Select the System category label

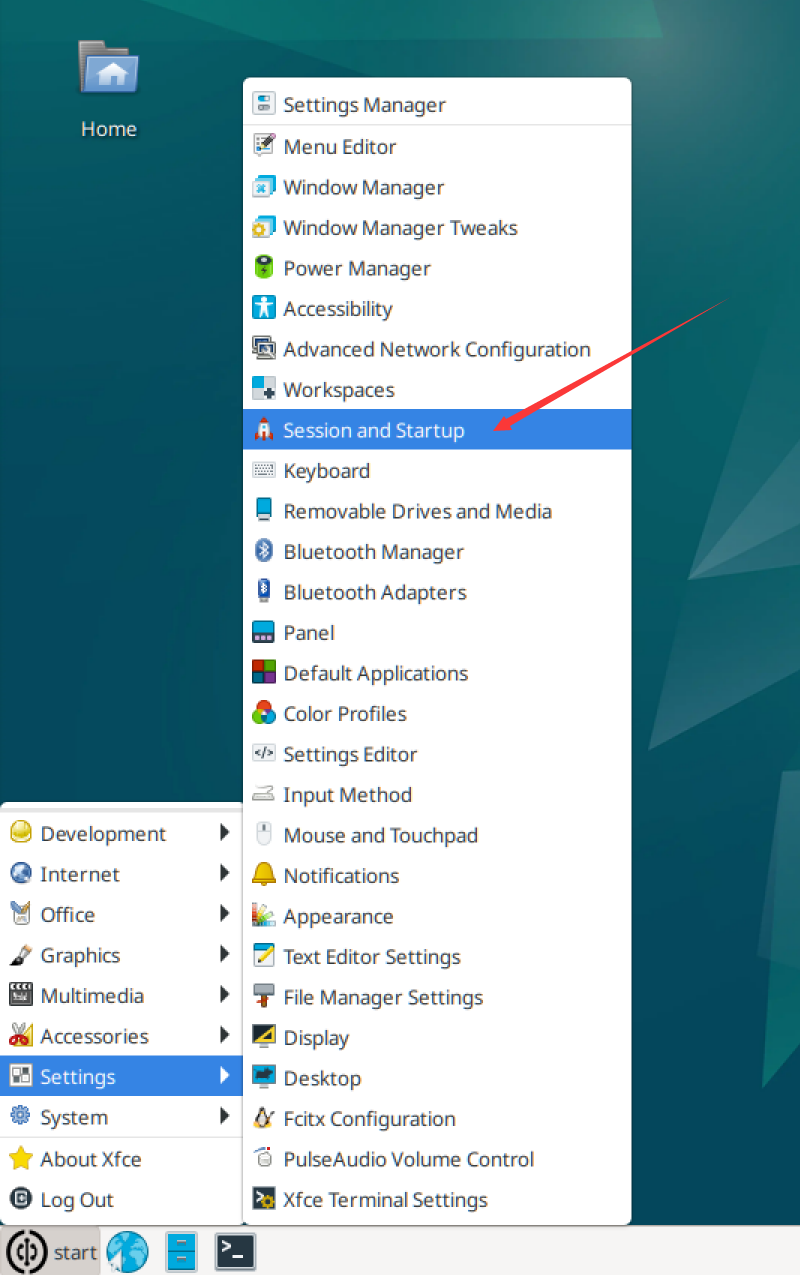click(74, 1117)
